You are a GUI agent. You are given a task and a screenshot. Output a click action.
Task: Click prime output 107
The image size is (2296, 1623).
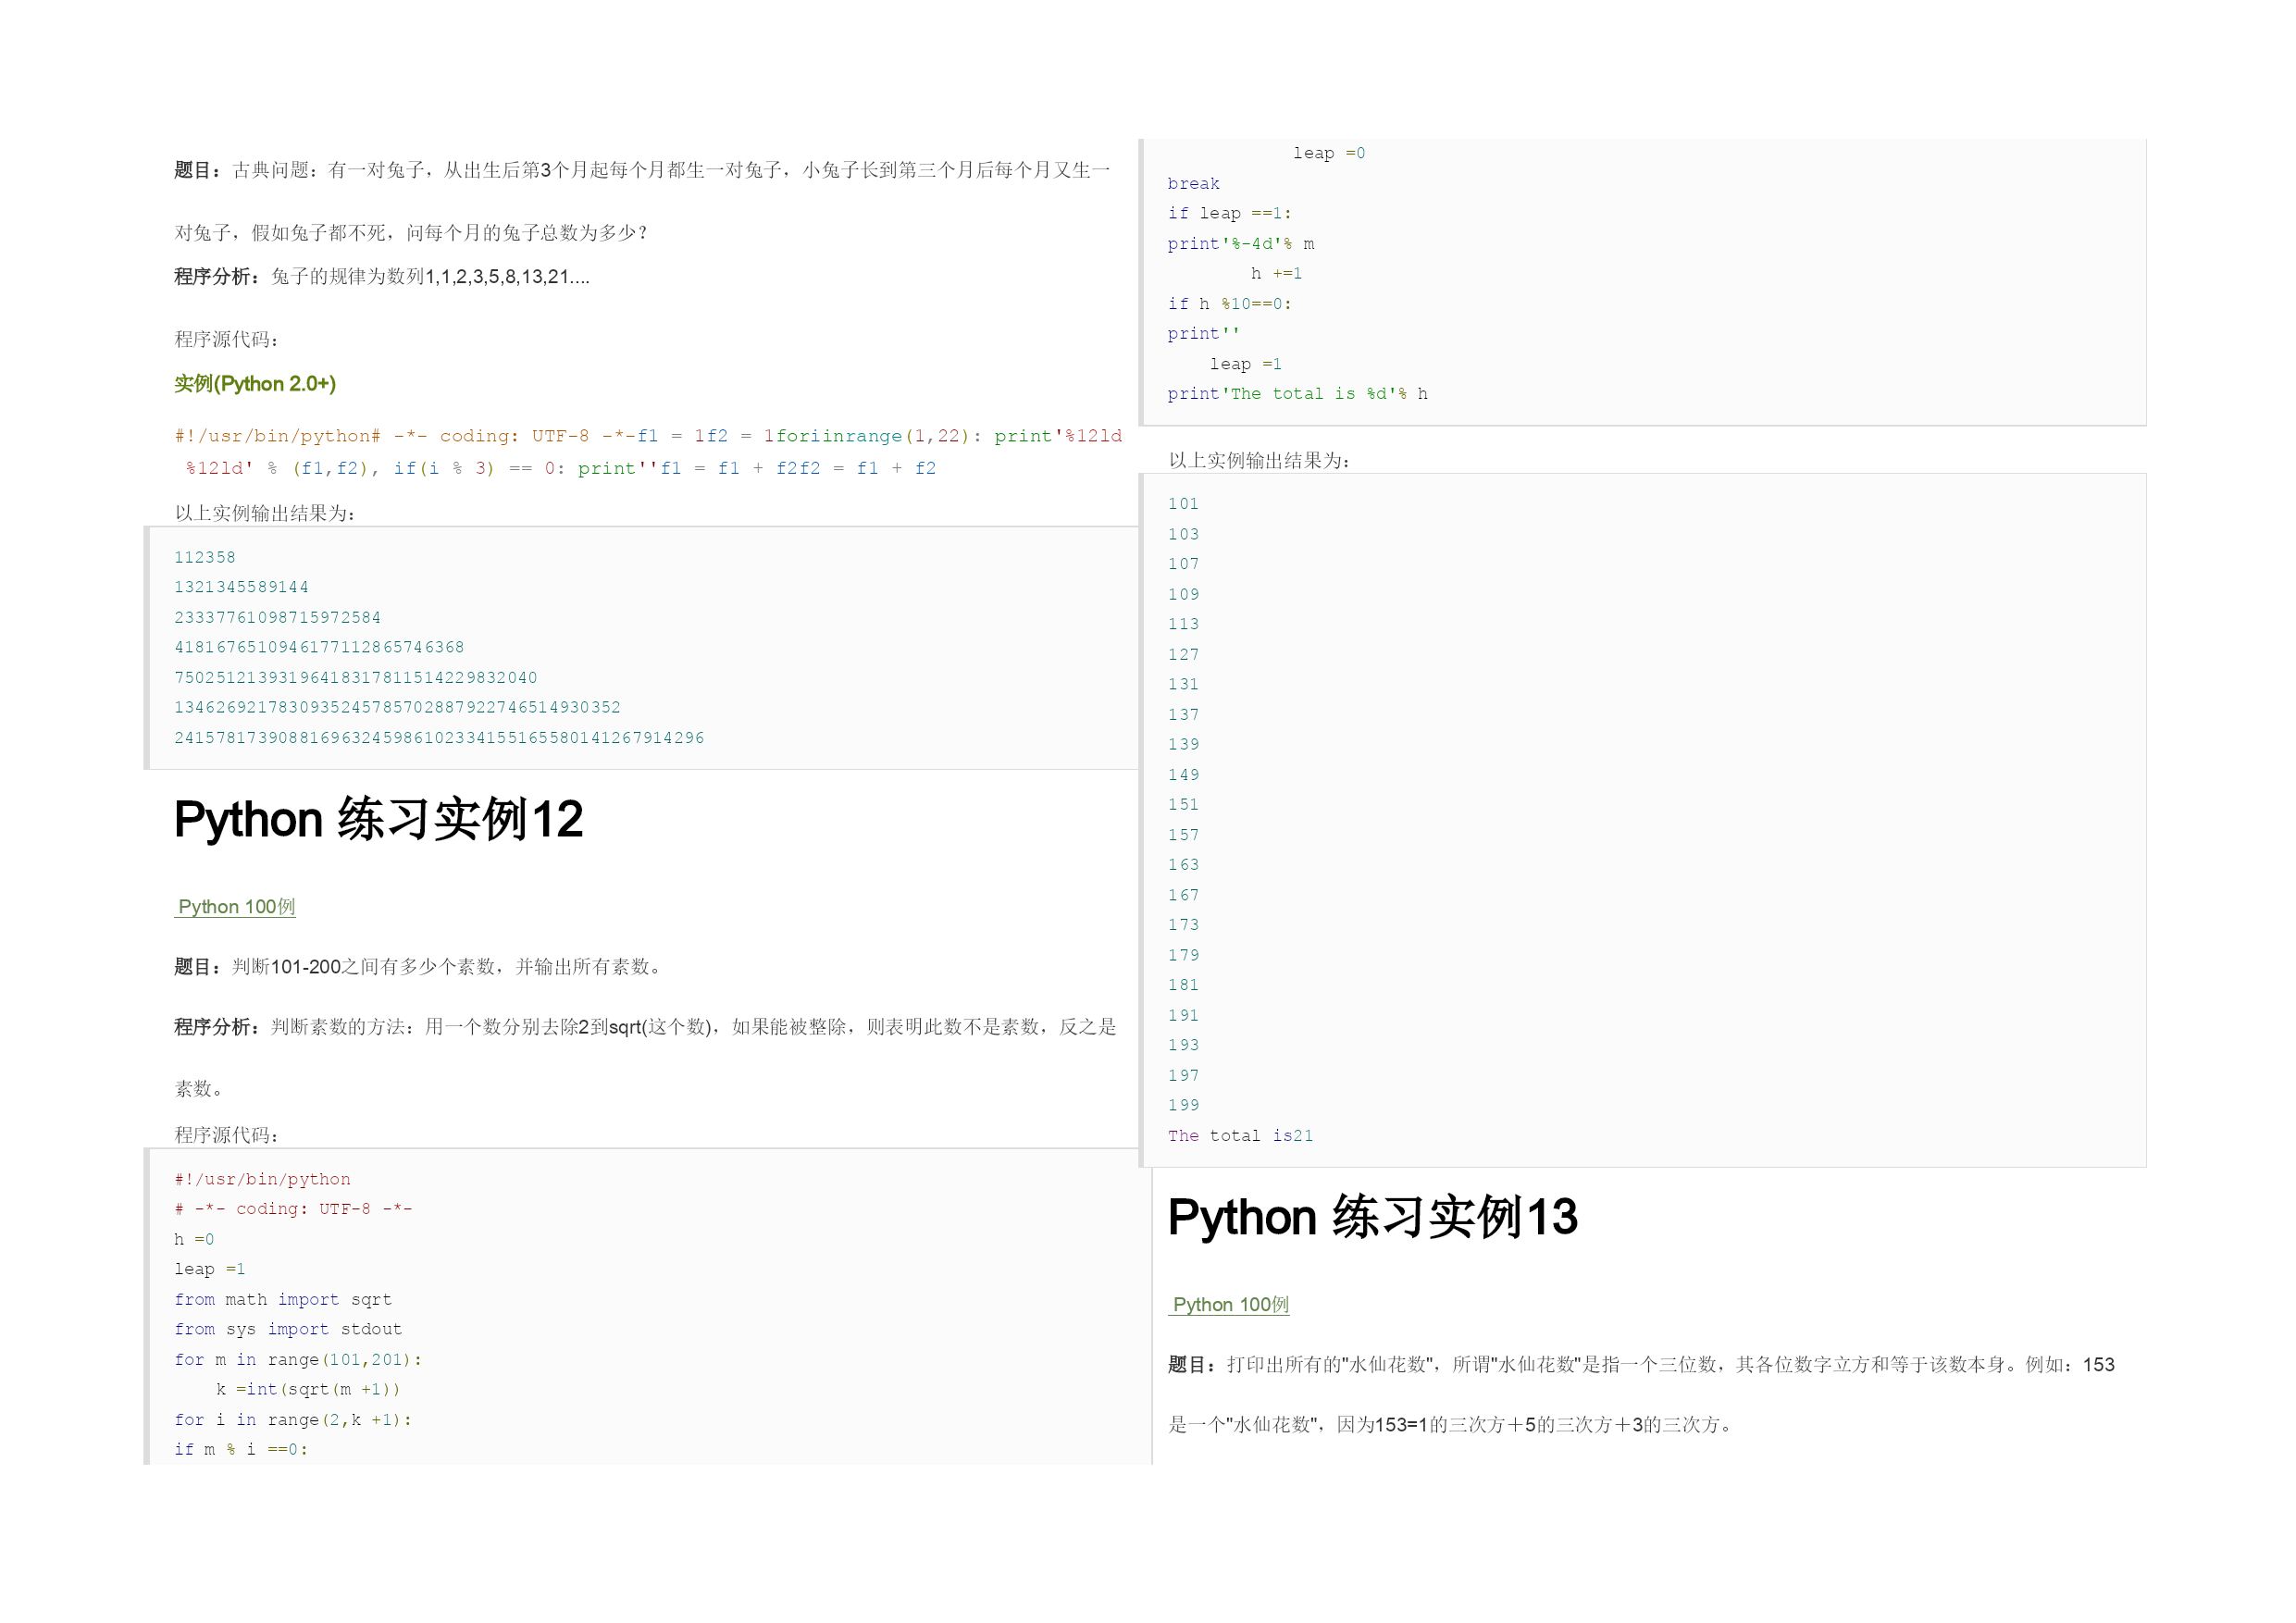point(1183,565)
